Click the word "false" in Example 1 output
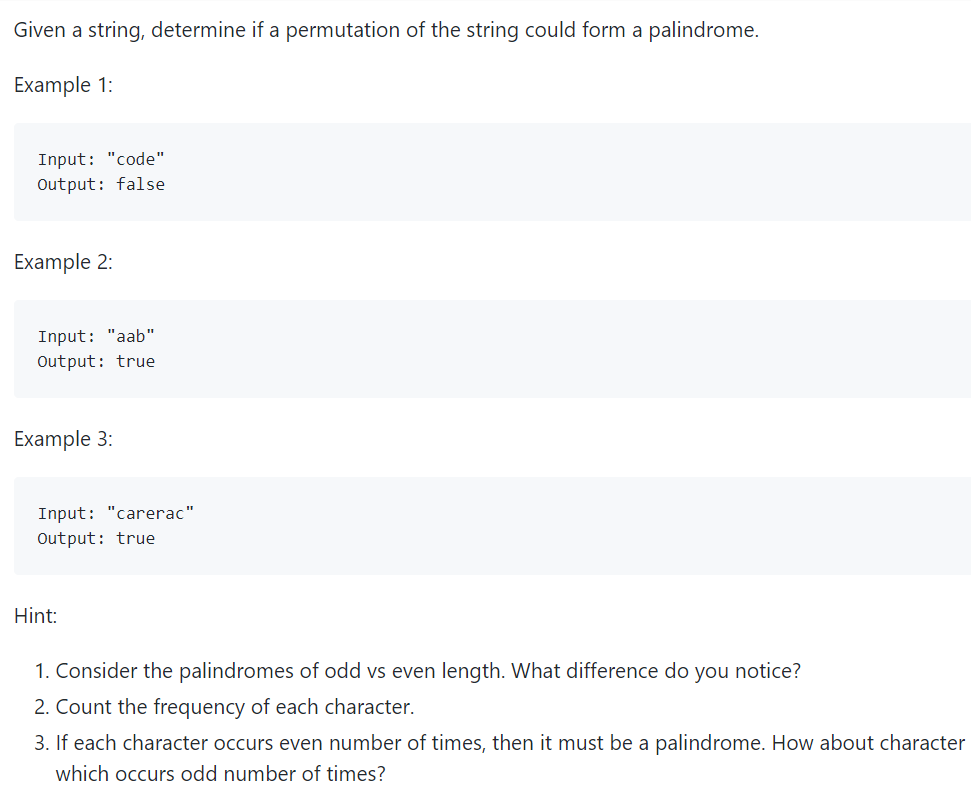 point(141,184)
